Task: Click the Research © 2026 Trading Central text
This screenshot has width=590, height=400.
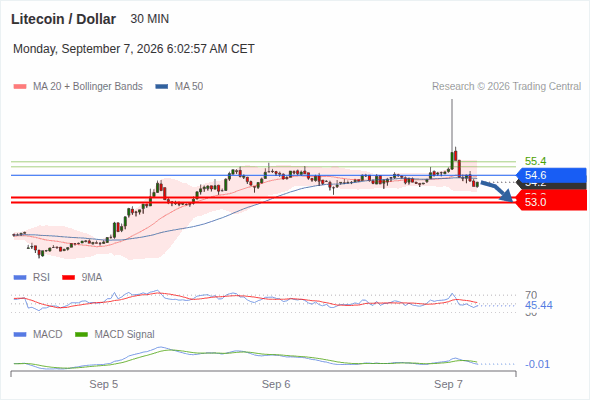Action: pos(506,87)
